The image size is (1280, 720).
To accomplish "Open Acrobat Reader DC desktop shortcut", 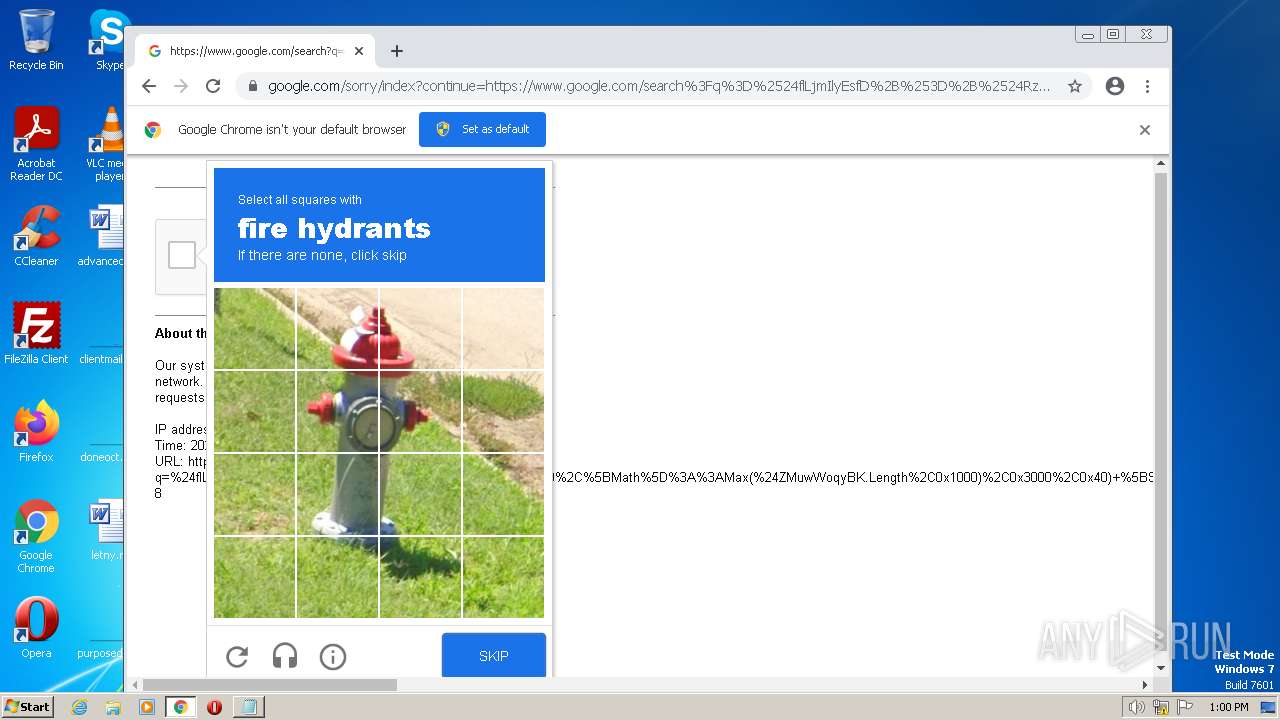I will click(x=36, y=144).
